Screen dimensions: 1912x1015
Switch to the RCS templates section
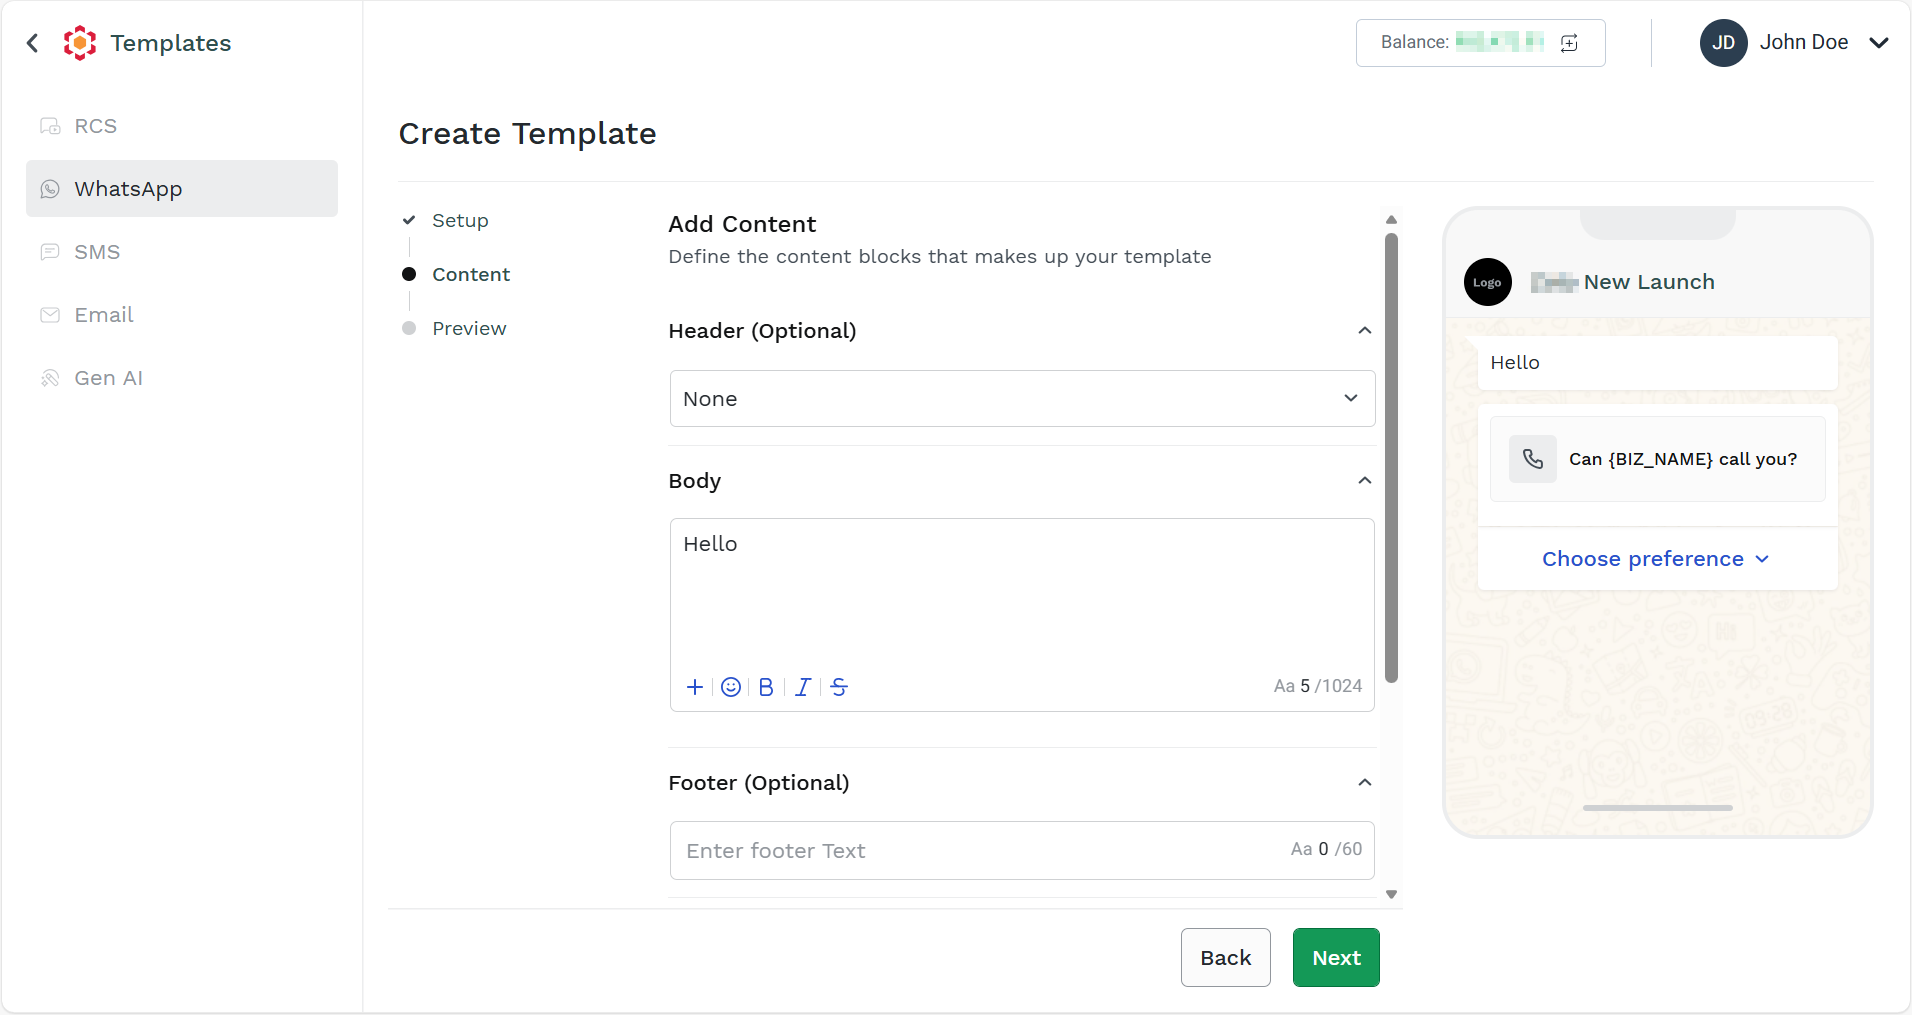tap(96, 126)
